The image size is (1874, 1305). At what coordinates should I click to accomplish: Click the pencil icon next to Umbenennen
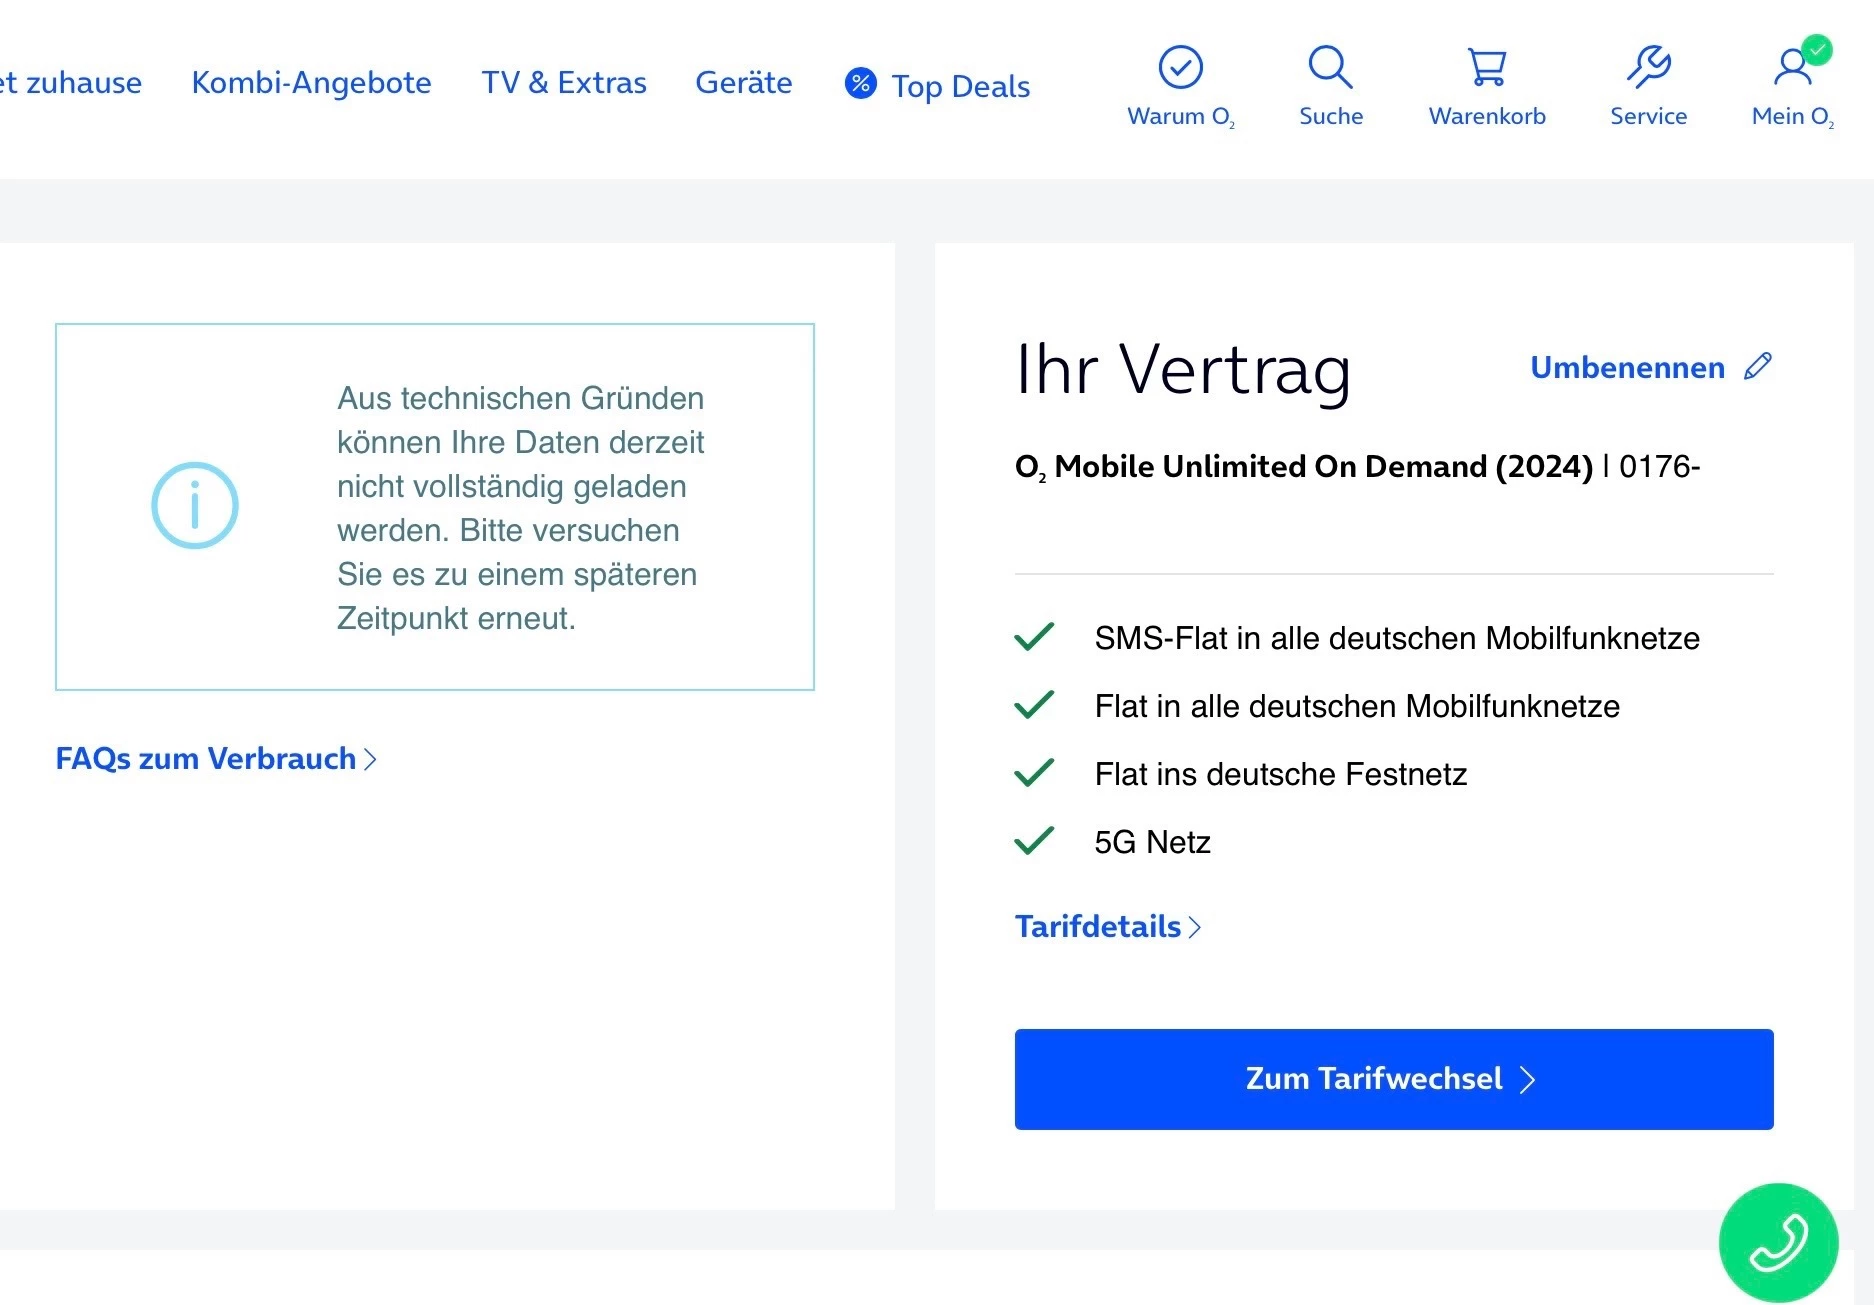click(1758, 367)
